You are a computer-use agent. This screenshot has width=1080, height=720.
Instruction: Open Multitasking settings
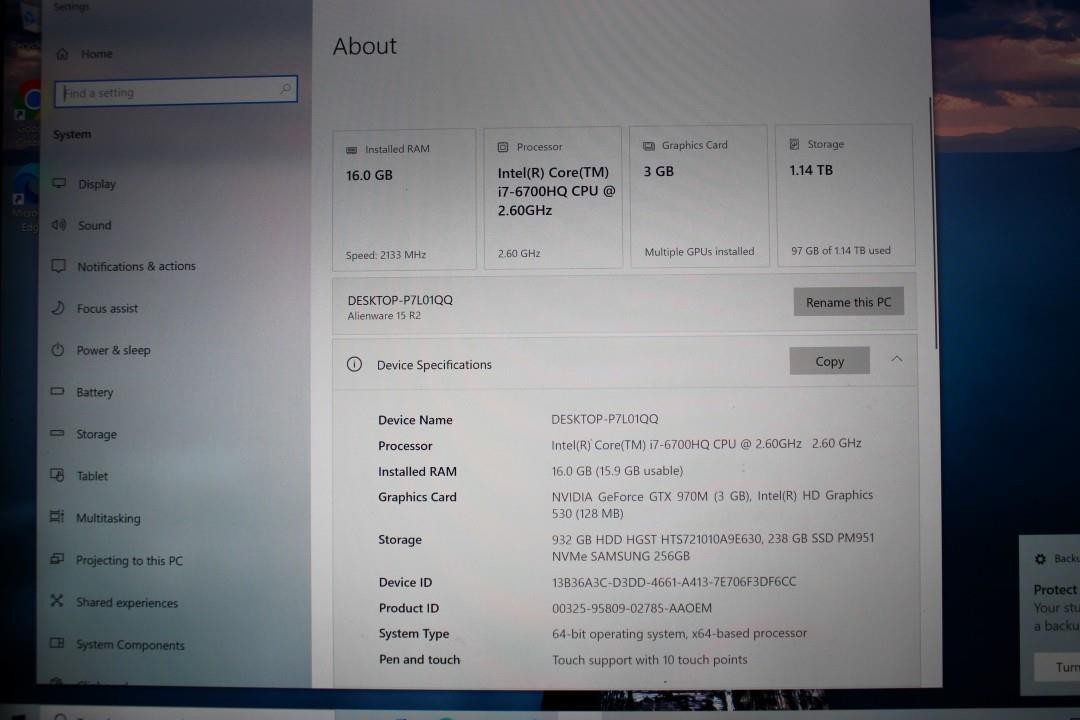pyautogui.click(x=108, y=518)
